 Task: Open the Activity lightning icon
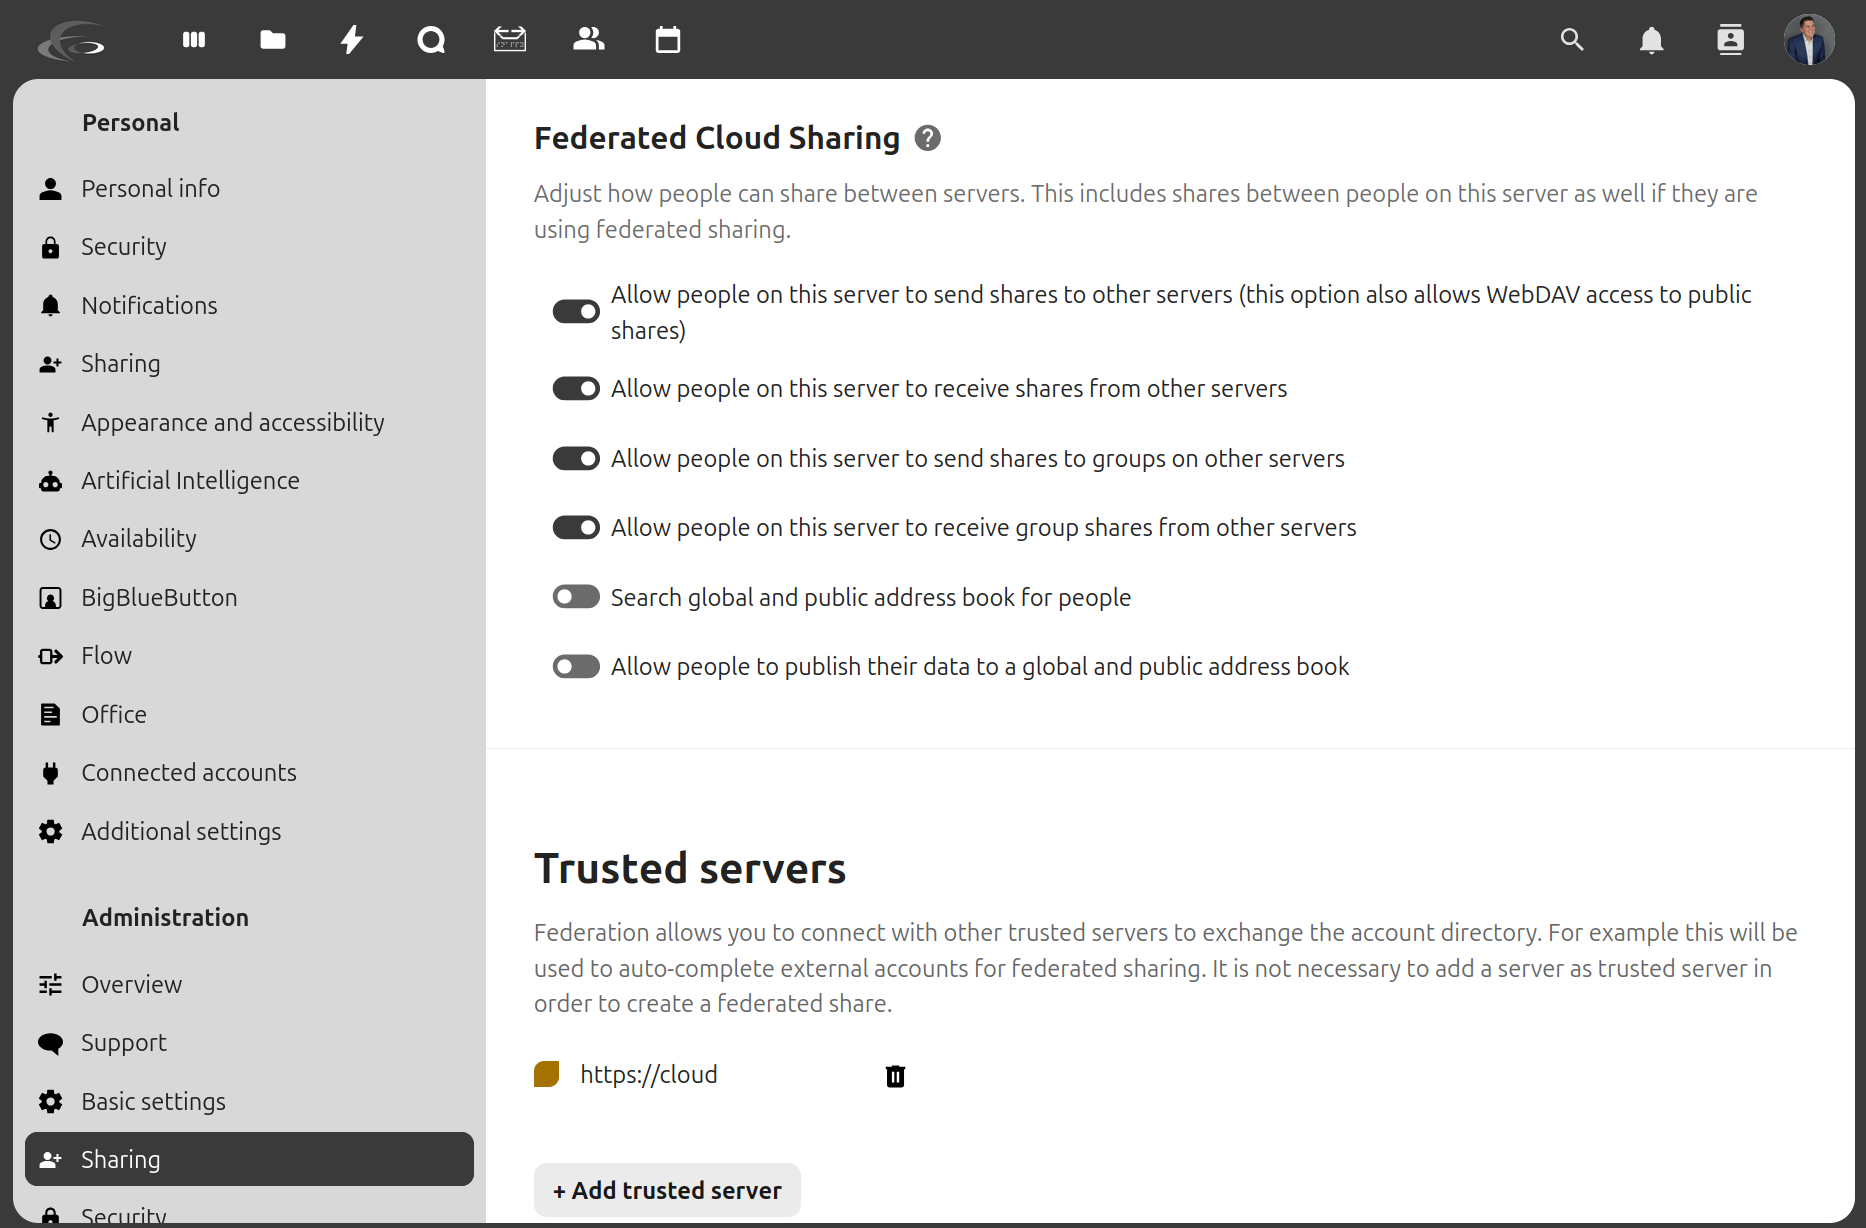click(x=352, y=40)
